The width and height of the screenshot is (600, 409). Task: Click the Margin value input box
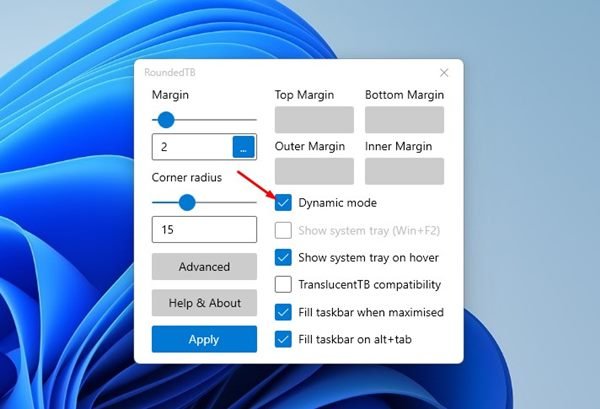pos(191,147)
